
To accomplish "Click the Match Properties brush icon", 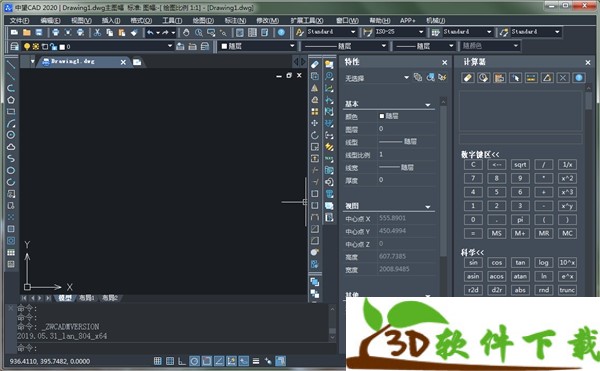I will tap(134, 33).
